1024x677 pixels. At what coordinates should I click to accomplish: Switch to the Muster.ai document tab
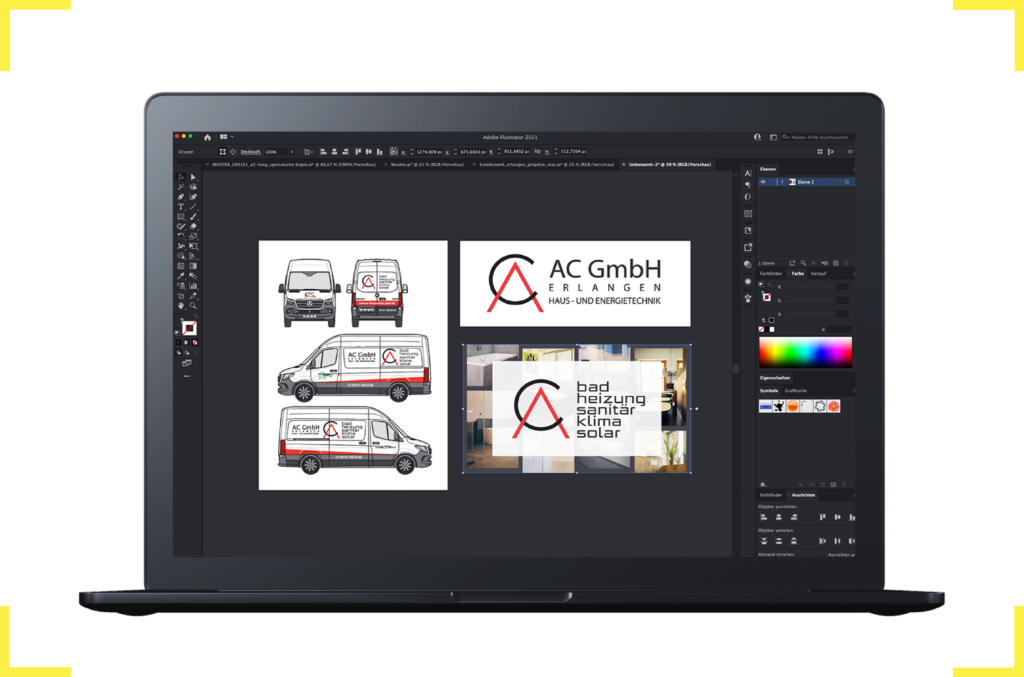pos(427,165)
